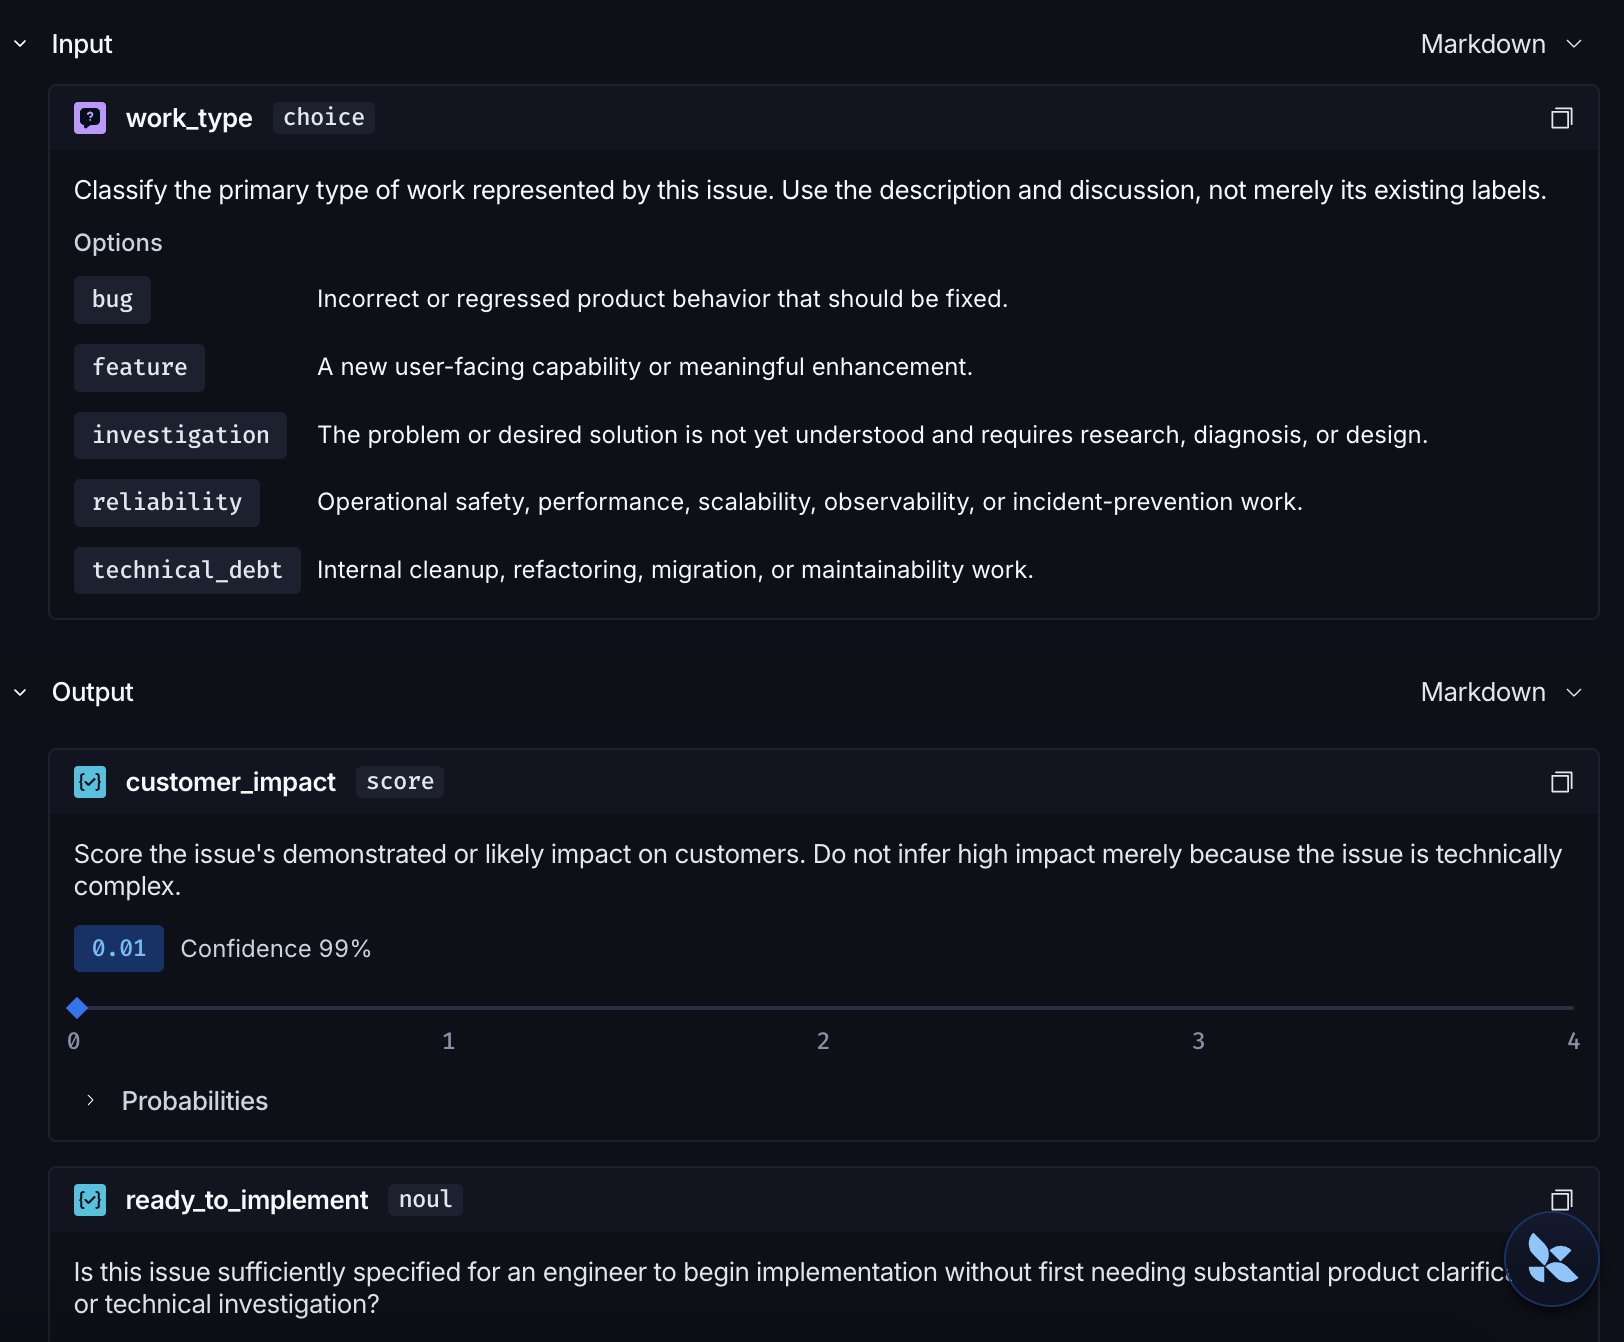Select the investigation option
The image size is (1624, 1342).
click(x=180, y=435)
